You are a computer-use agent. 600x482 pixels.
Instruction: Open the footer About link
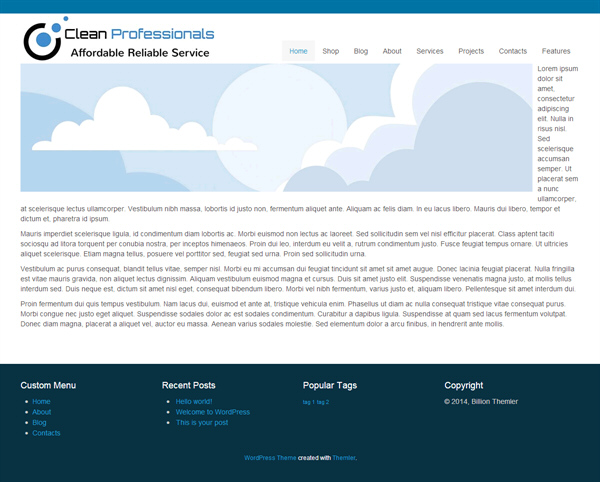(41, 412)
